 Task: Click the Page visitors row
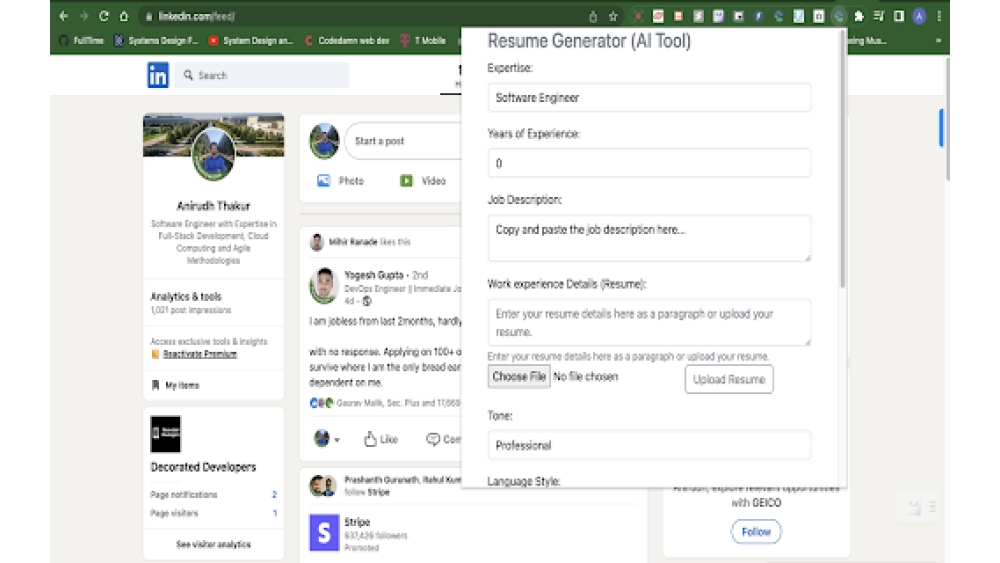(213, 513)
